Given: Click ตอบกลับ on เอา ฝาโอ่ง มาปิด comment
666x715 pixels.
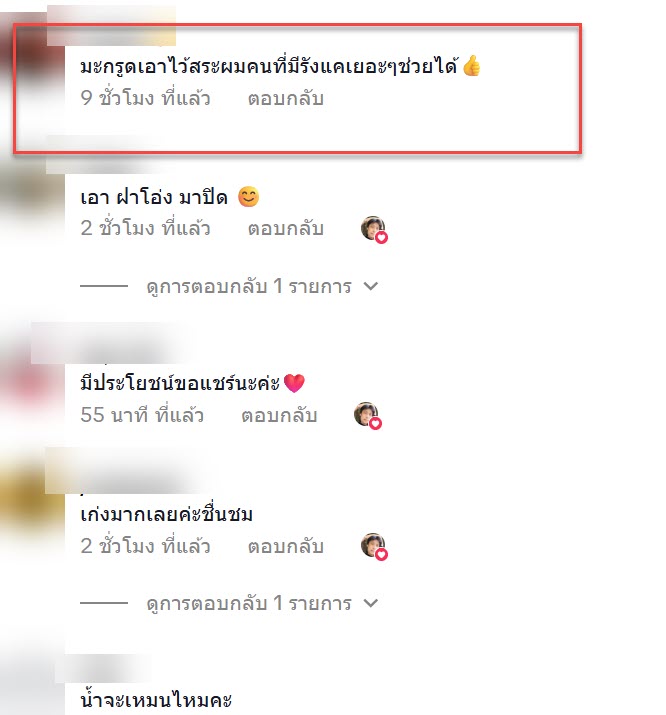Looking at the screenshot, I should pyautogui.click(x=286, y=228).
